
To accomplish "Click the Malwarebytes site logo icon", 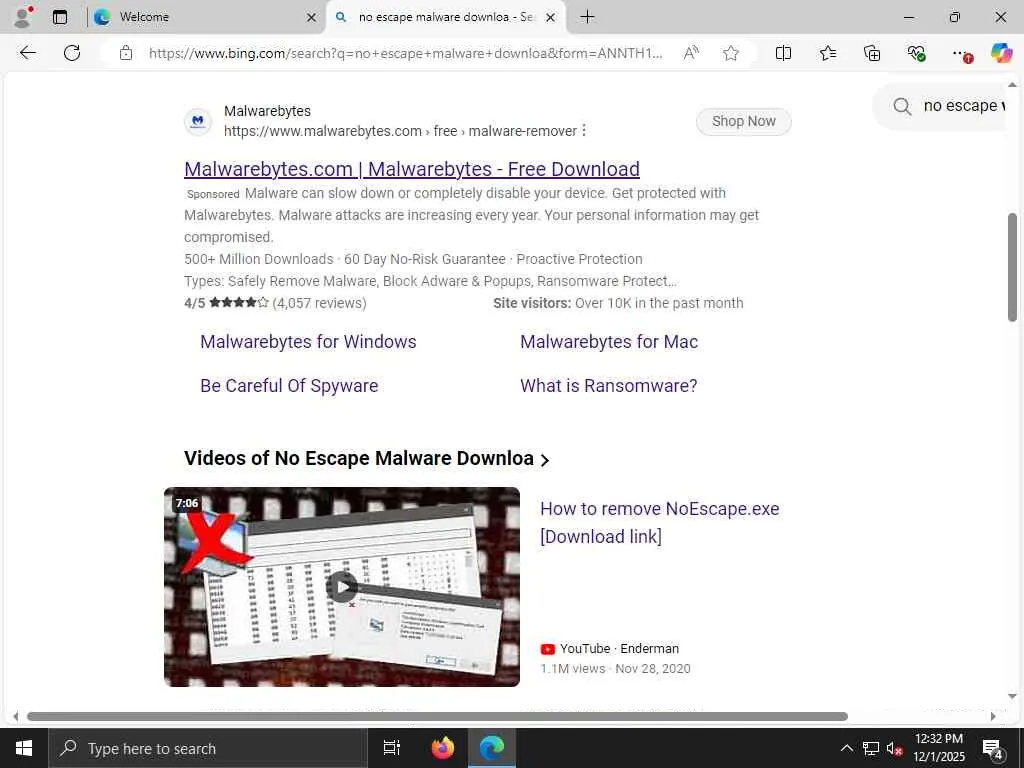I will 198,121.
